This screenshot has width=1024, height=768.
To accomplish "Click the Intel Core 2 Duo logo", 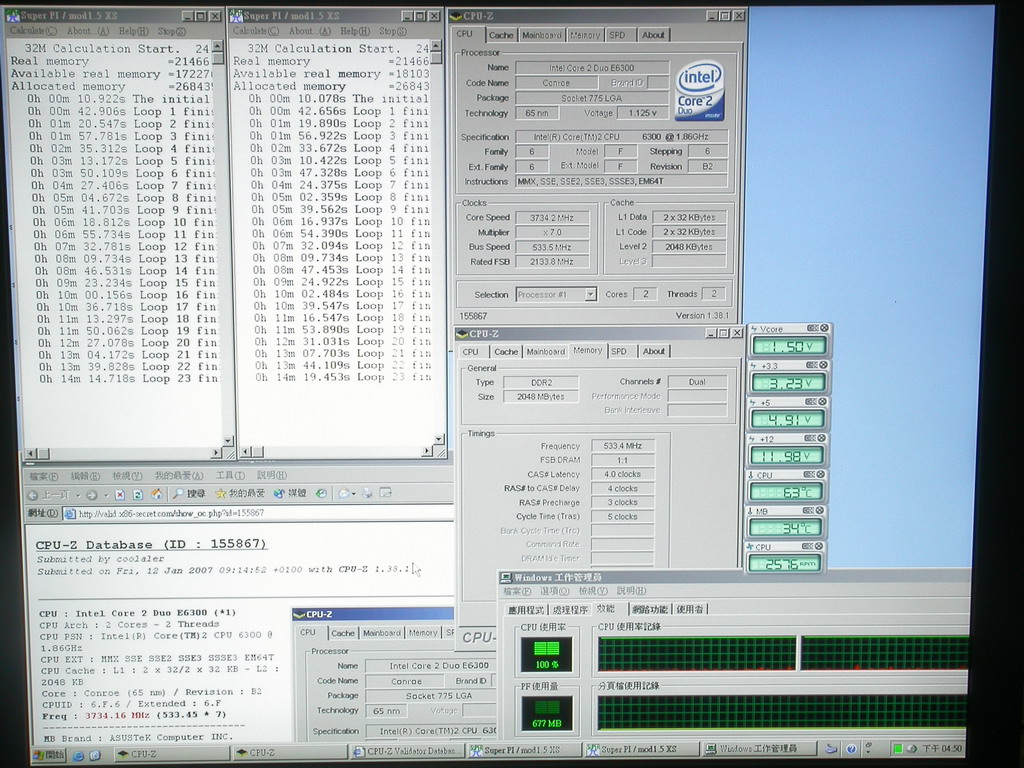I will coord(700,91).
